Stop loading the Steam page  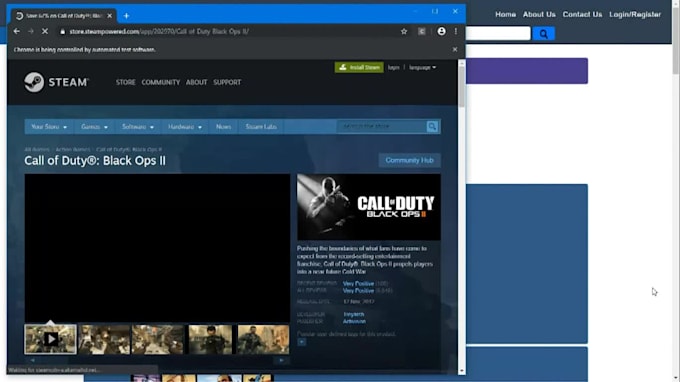click(x=45, y=31)
